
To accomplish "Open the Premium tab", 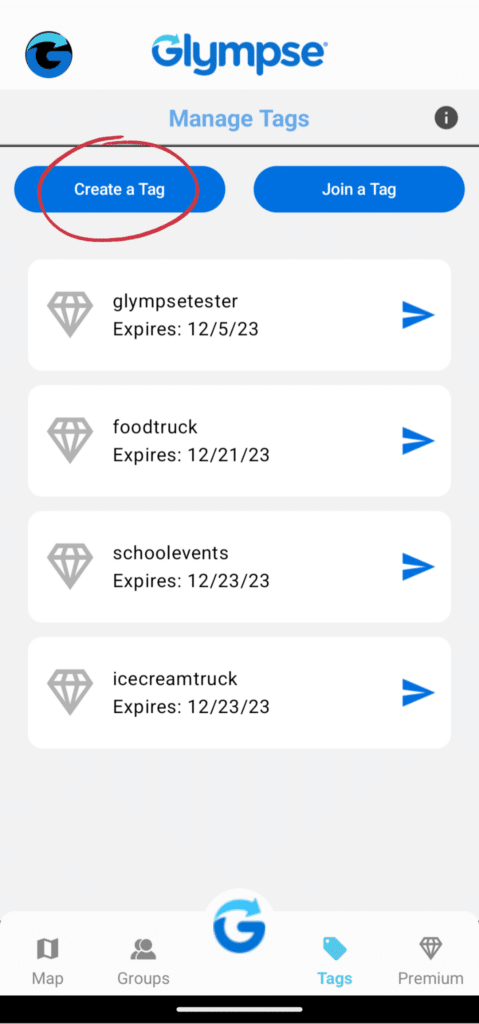I will (x=431, y=961).
